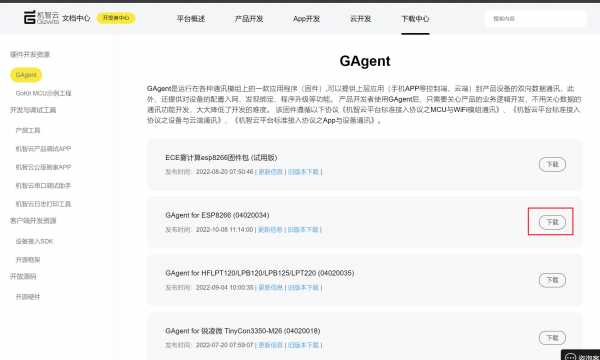The width and height of the screenshot is (600, 360).
Task: Open 旧版本下载 link for ECE esp8266 package
Action: [x=303, y=172]
